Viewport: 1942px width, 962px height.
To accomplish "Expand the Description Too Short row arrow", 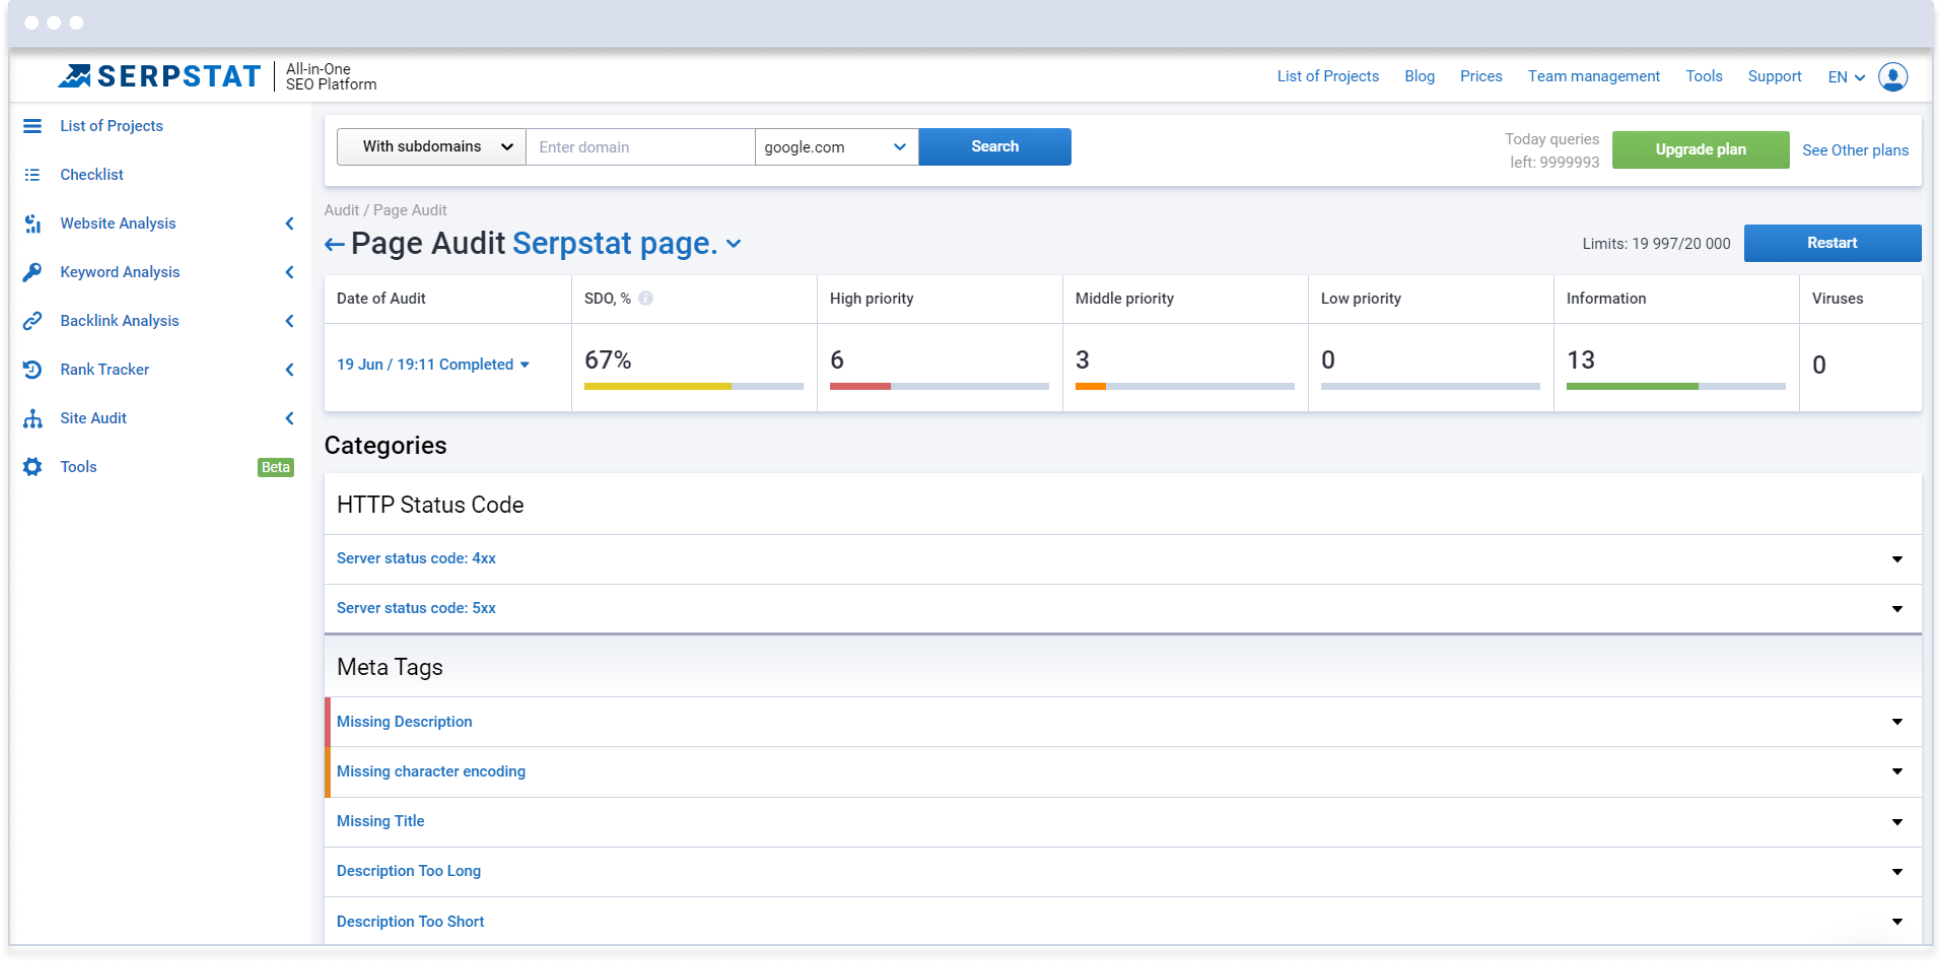I will (x=1897, y=922).
